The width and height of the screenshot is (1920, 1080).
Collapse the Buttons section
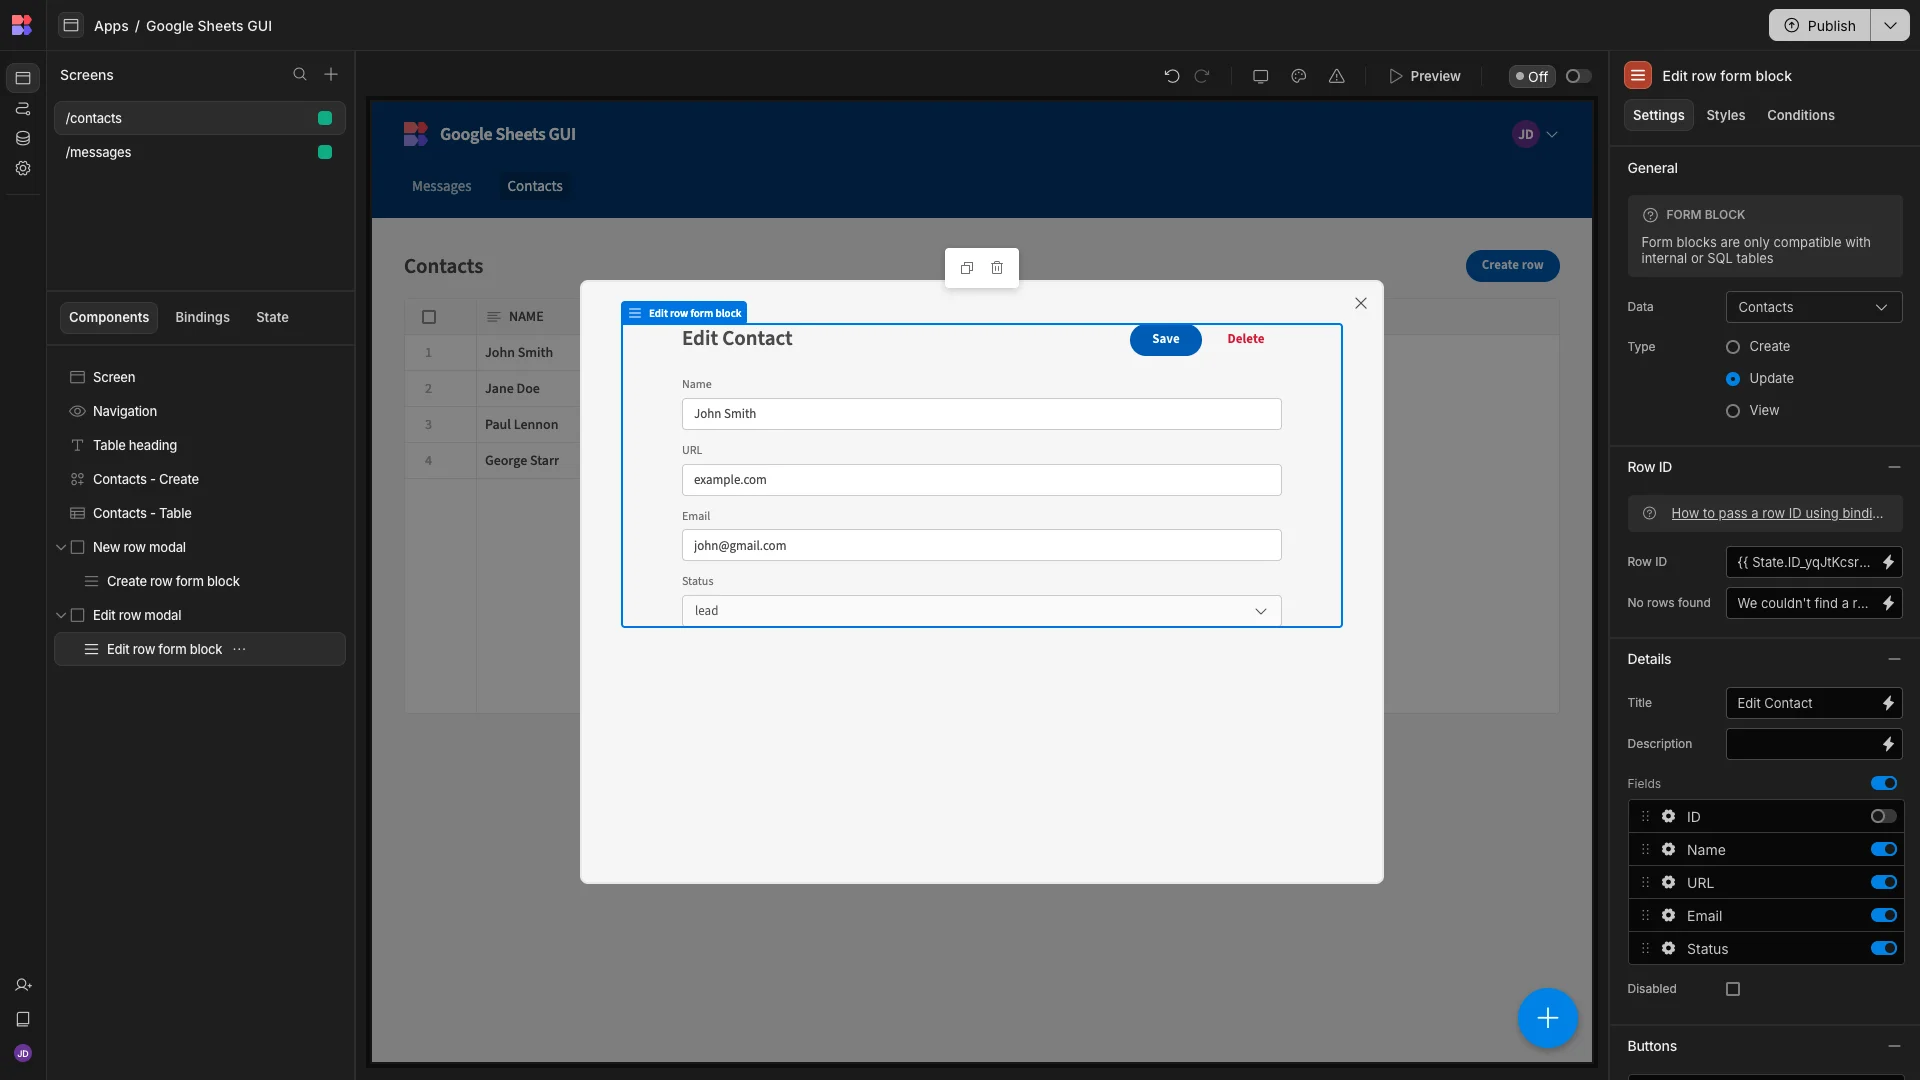tap(1894, 1046)
